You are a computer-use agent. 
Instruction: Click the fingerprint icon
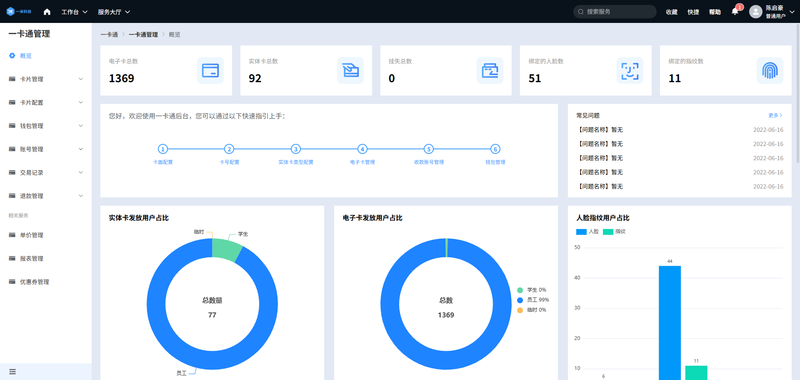[x=769, y=70]
